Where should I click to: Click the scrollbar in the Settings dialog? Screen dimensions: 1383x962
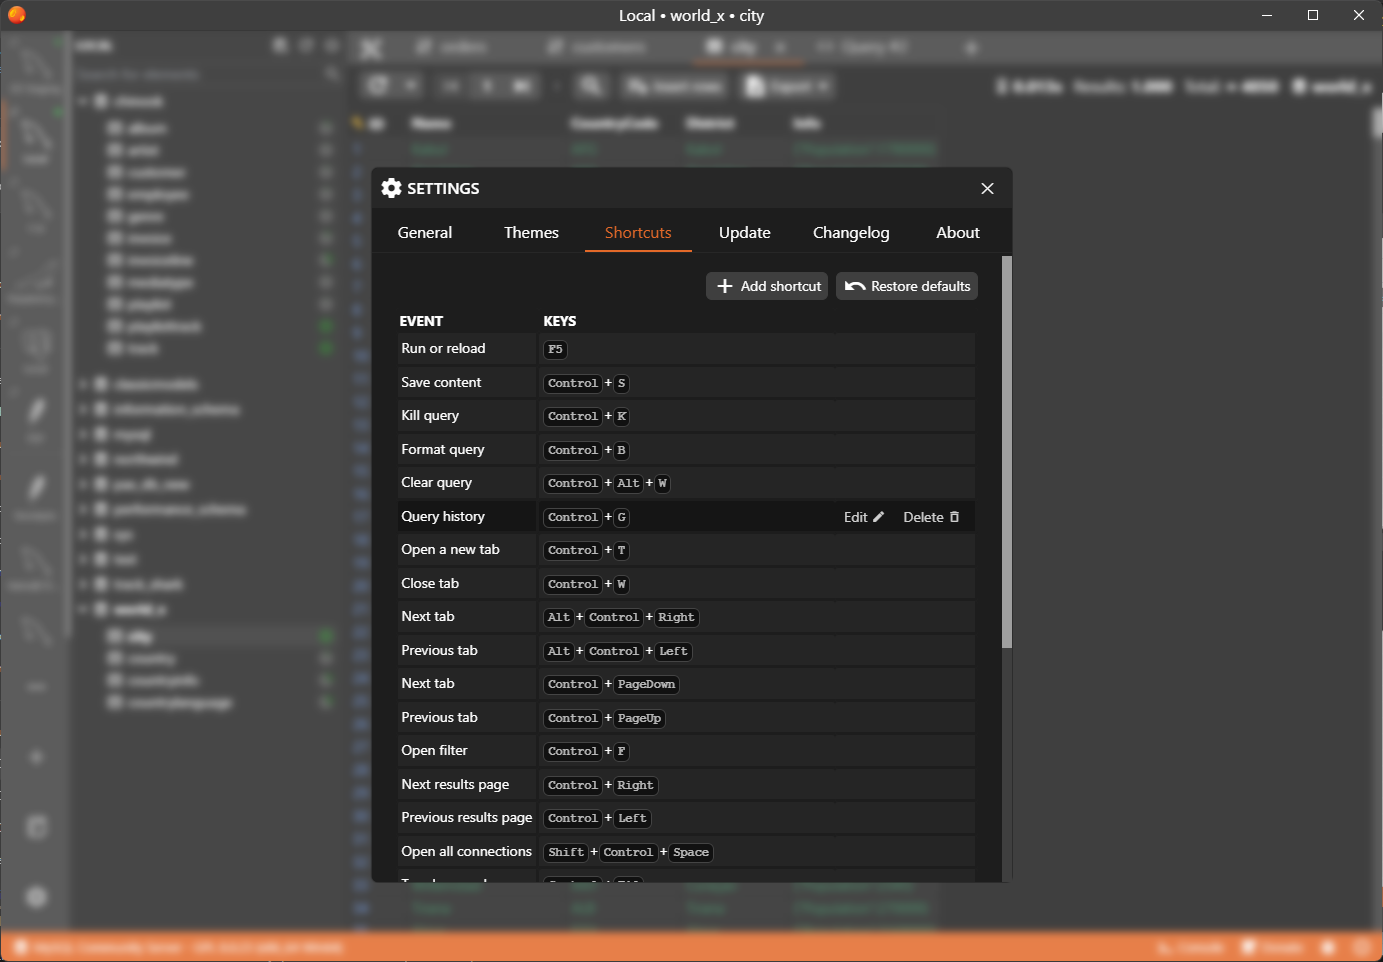pos(1005,450)
